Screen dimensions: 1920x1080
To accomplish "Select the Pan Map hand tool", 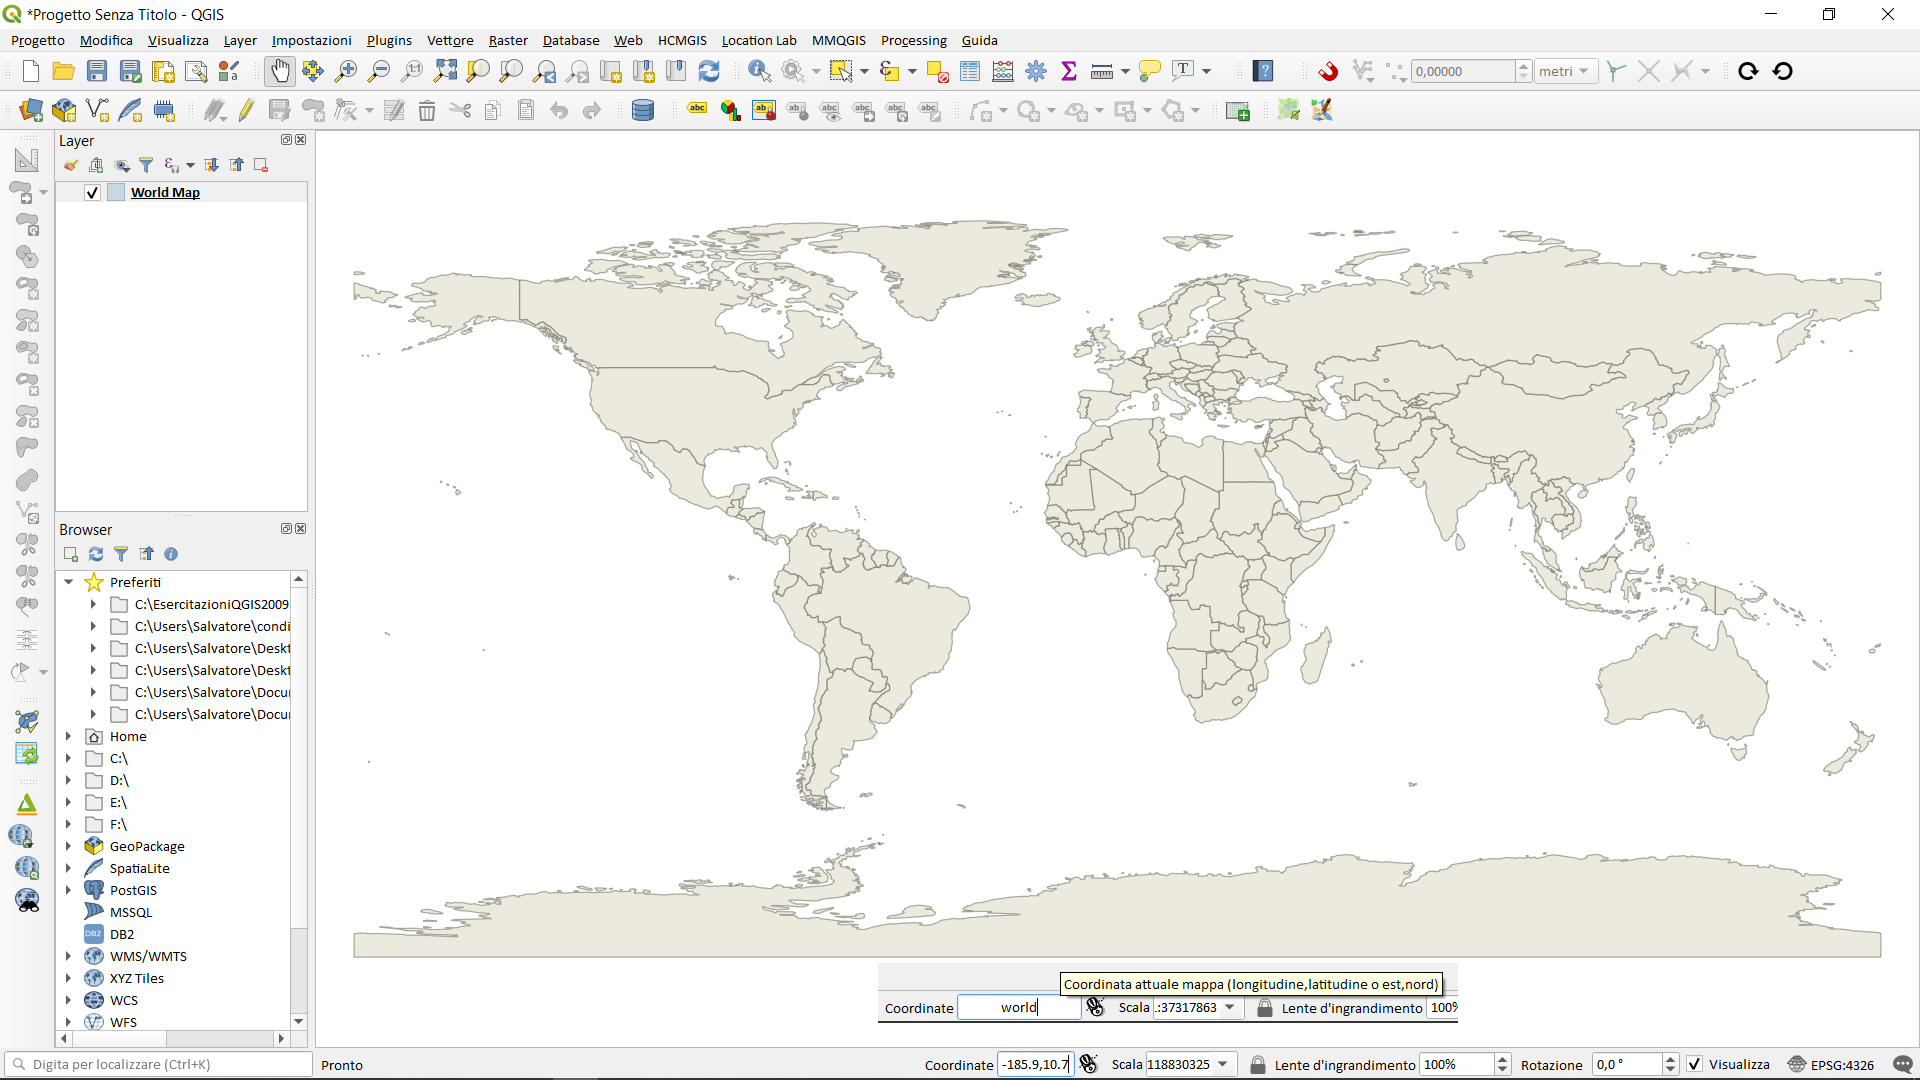I will tap(280, 71).
